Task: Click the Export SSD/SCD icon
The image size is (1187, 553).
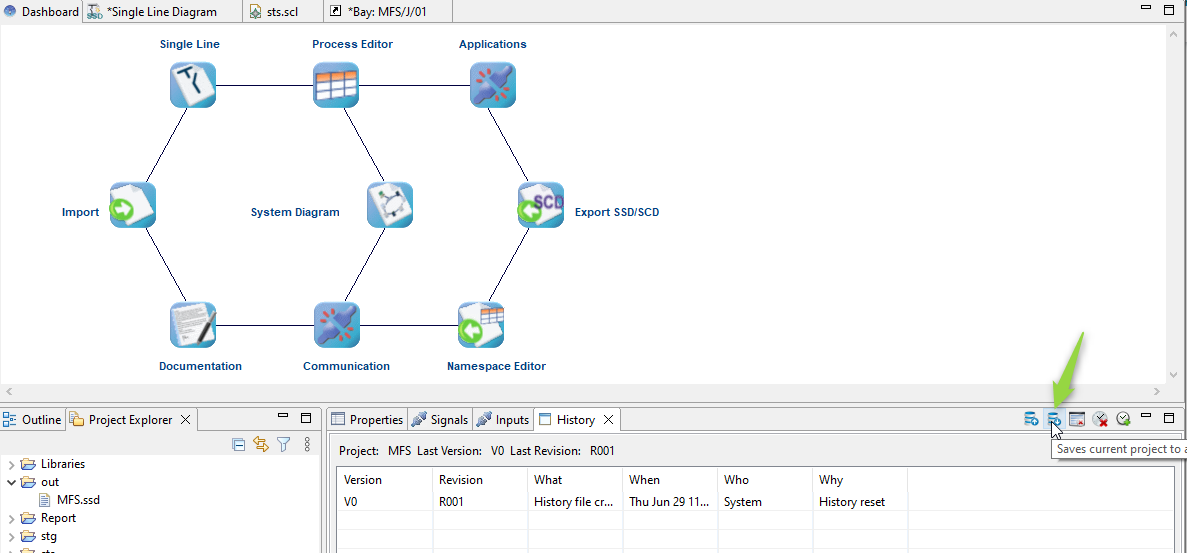Action: (x=540, y=206)
